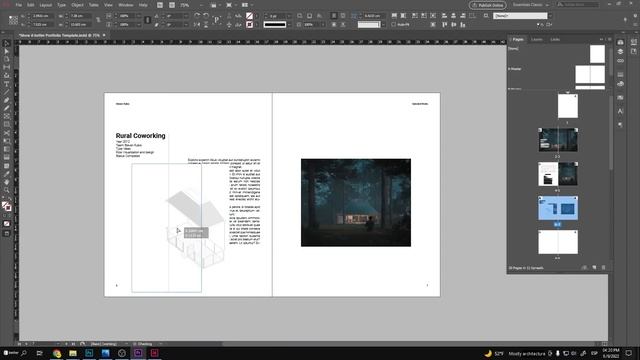The image size is (640, 360).
Task: Select the Eyedropper tool
Action: pos(7,174)
